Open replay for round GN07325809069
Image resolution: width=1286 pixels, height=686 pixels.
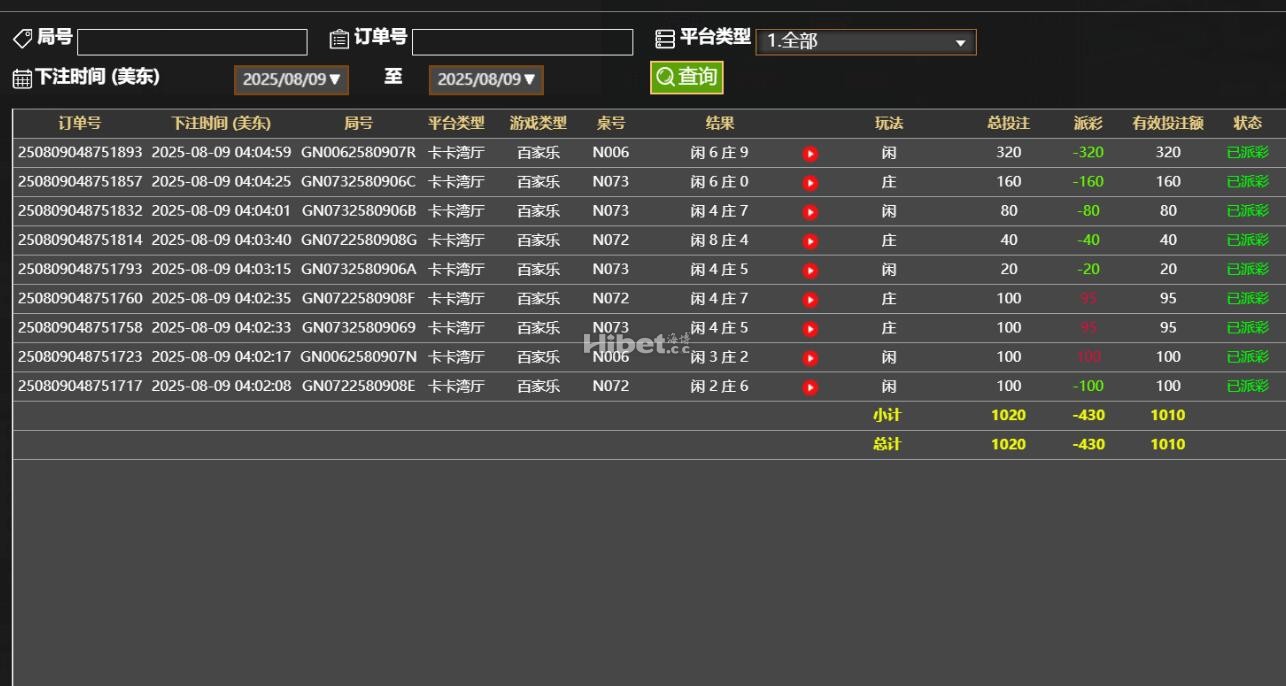(x=810, y=329)
